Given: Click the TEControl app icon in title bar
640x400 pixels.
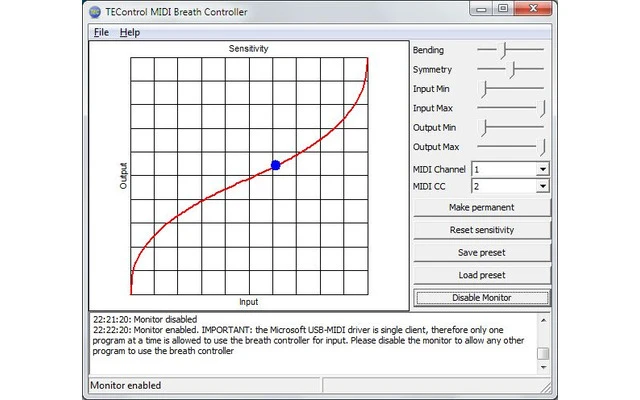Looking at the screenshot, I should 95,12.
